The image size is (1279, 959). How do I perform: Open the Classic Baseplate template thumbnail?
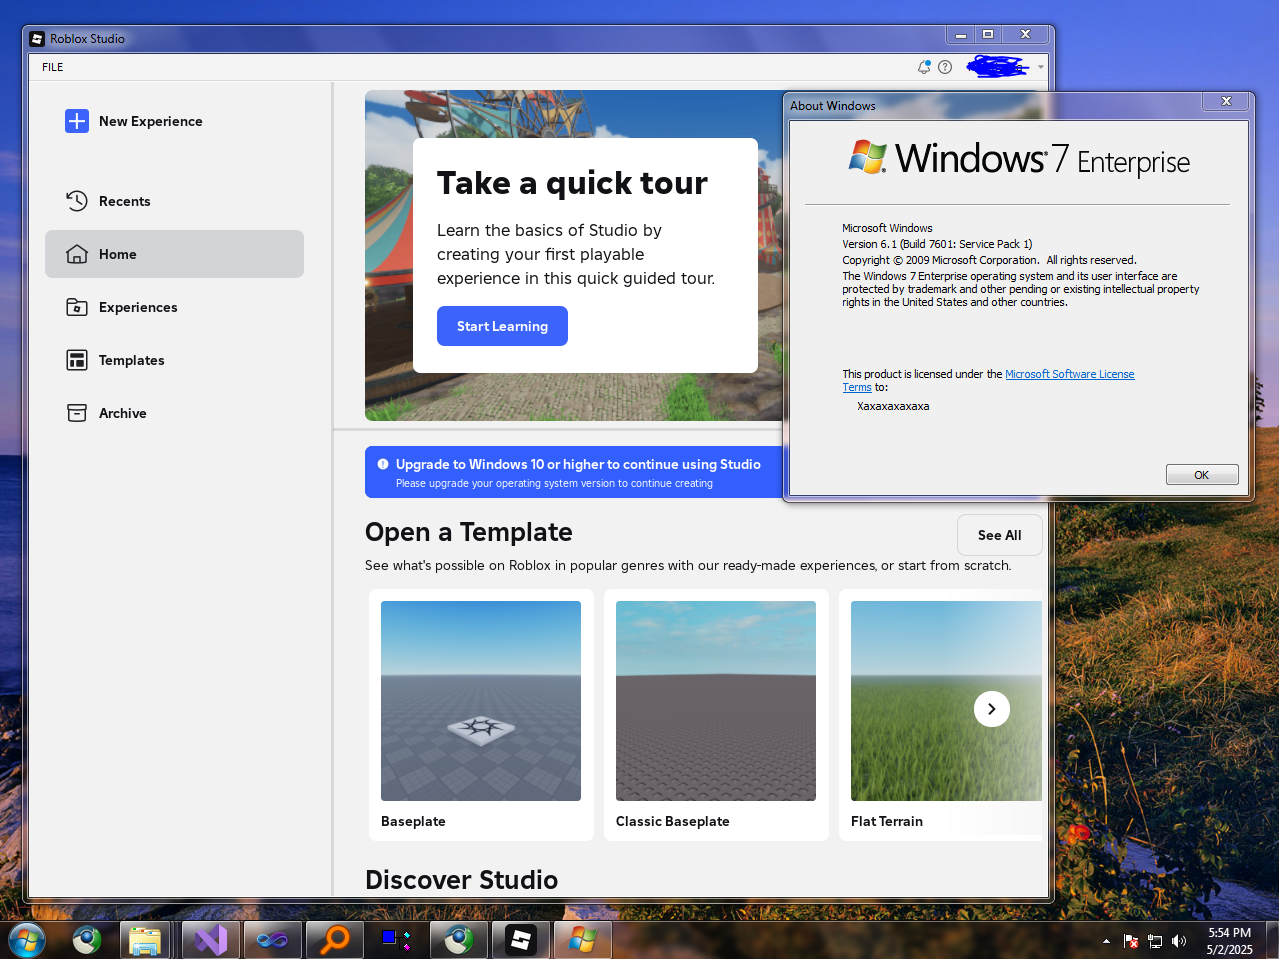coord(716,701)
